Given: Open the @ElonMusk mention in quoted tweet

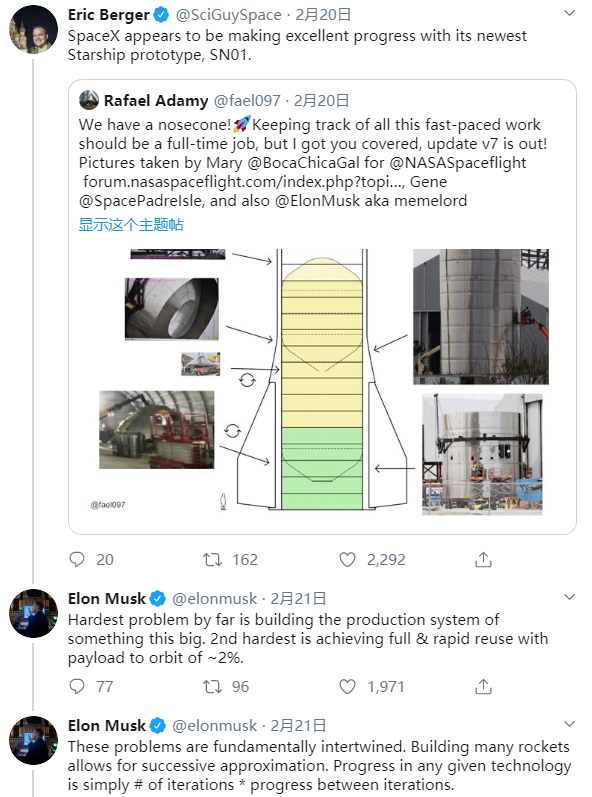Looking at the screenshot, I should tap(318, 201).
